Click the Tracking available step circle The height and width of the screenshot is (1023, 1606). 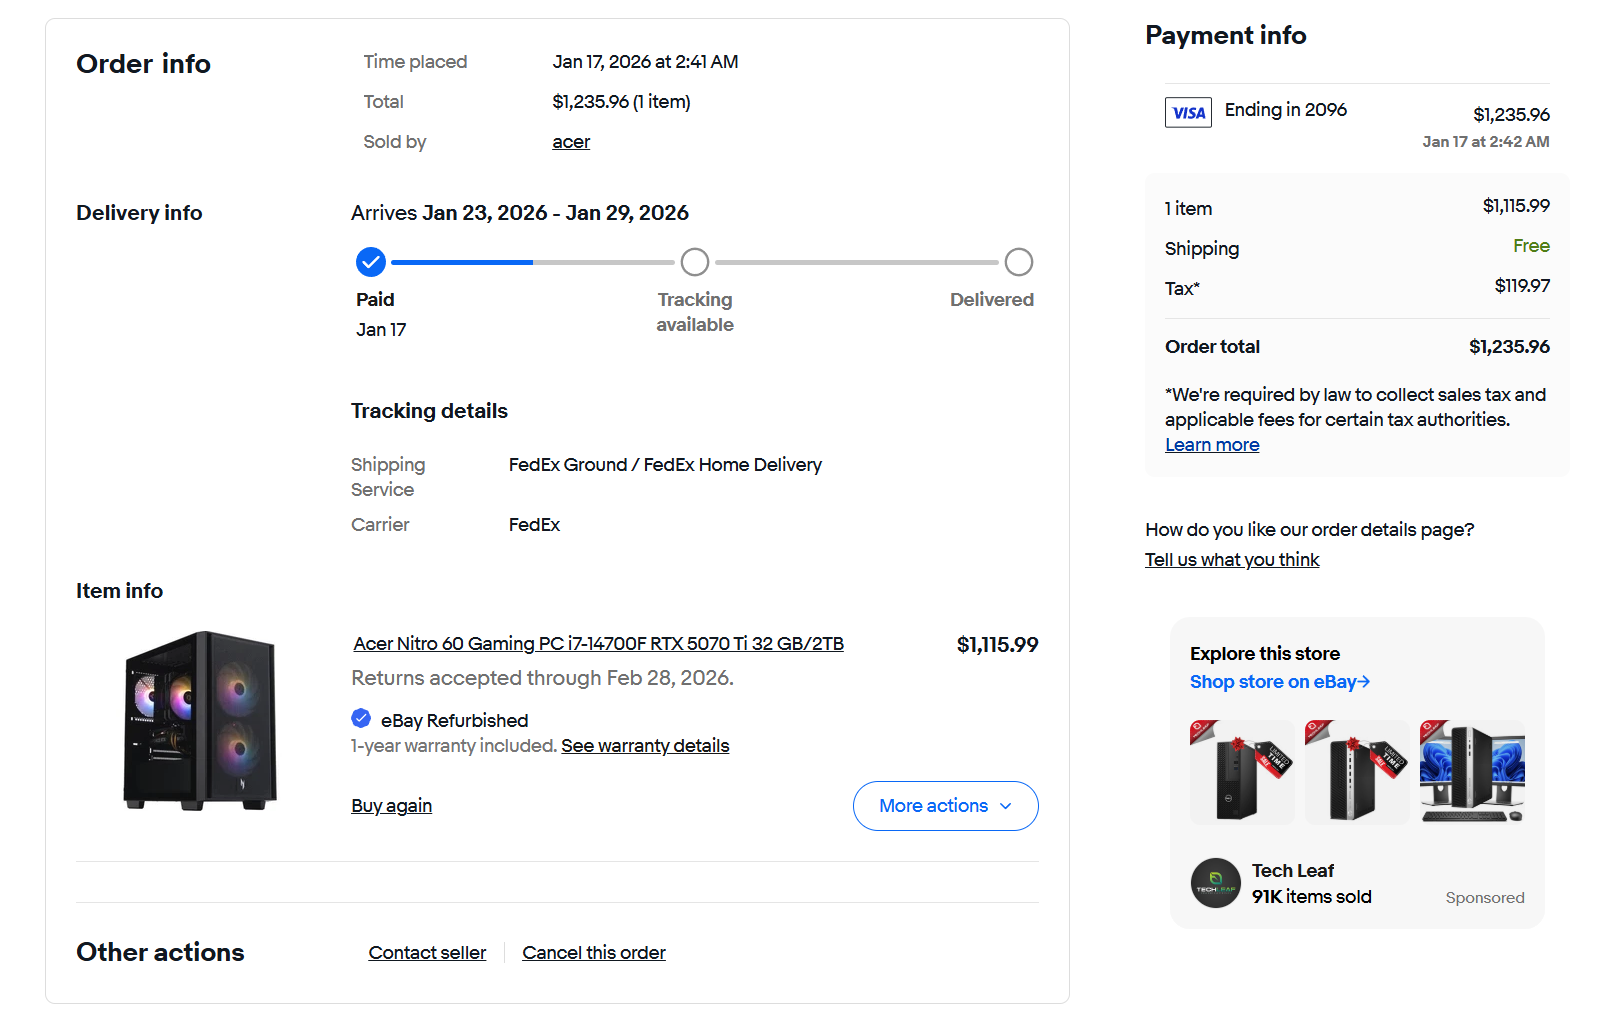coord(695,262)
